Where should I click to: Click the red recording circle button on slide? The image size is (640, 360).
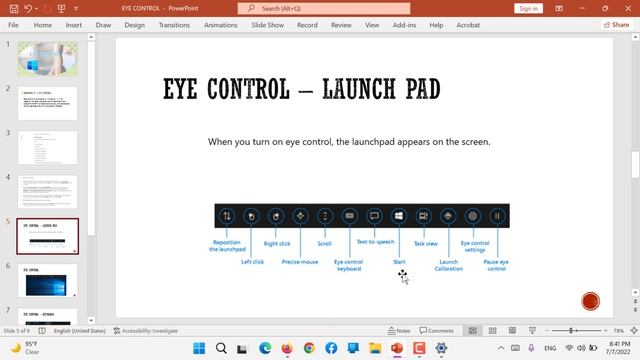tap(590, 301)
